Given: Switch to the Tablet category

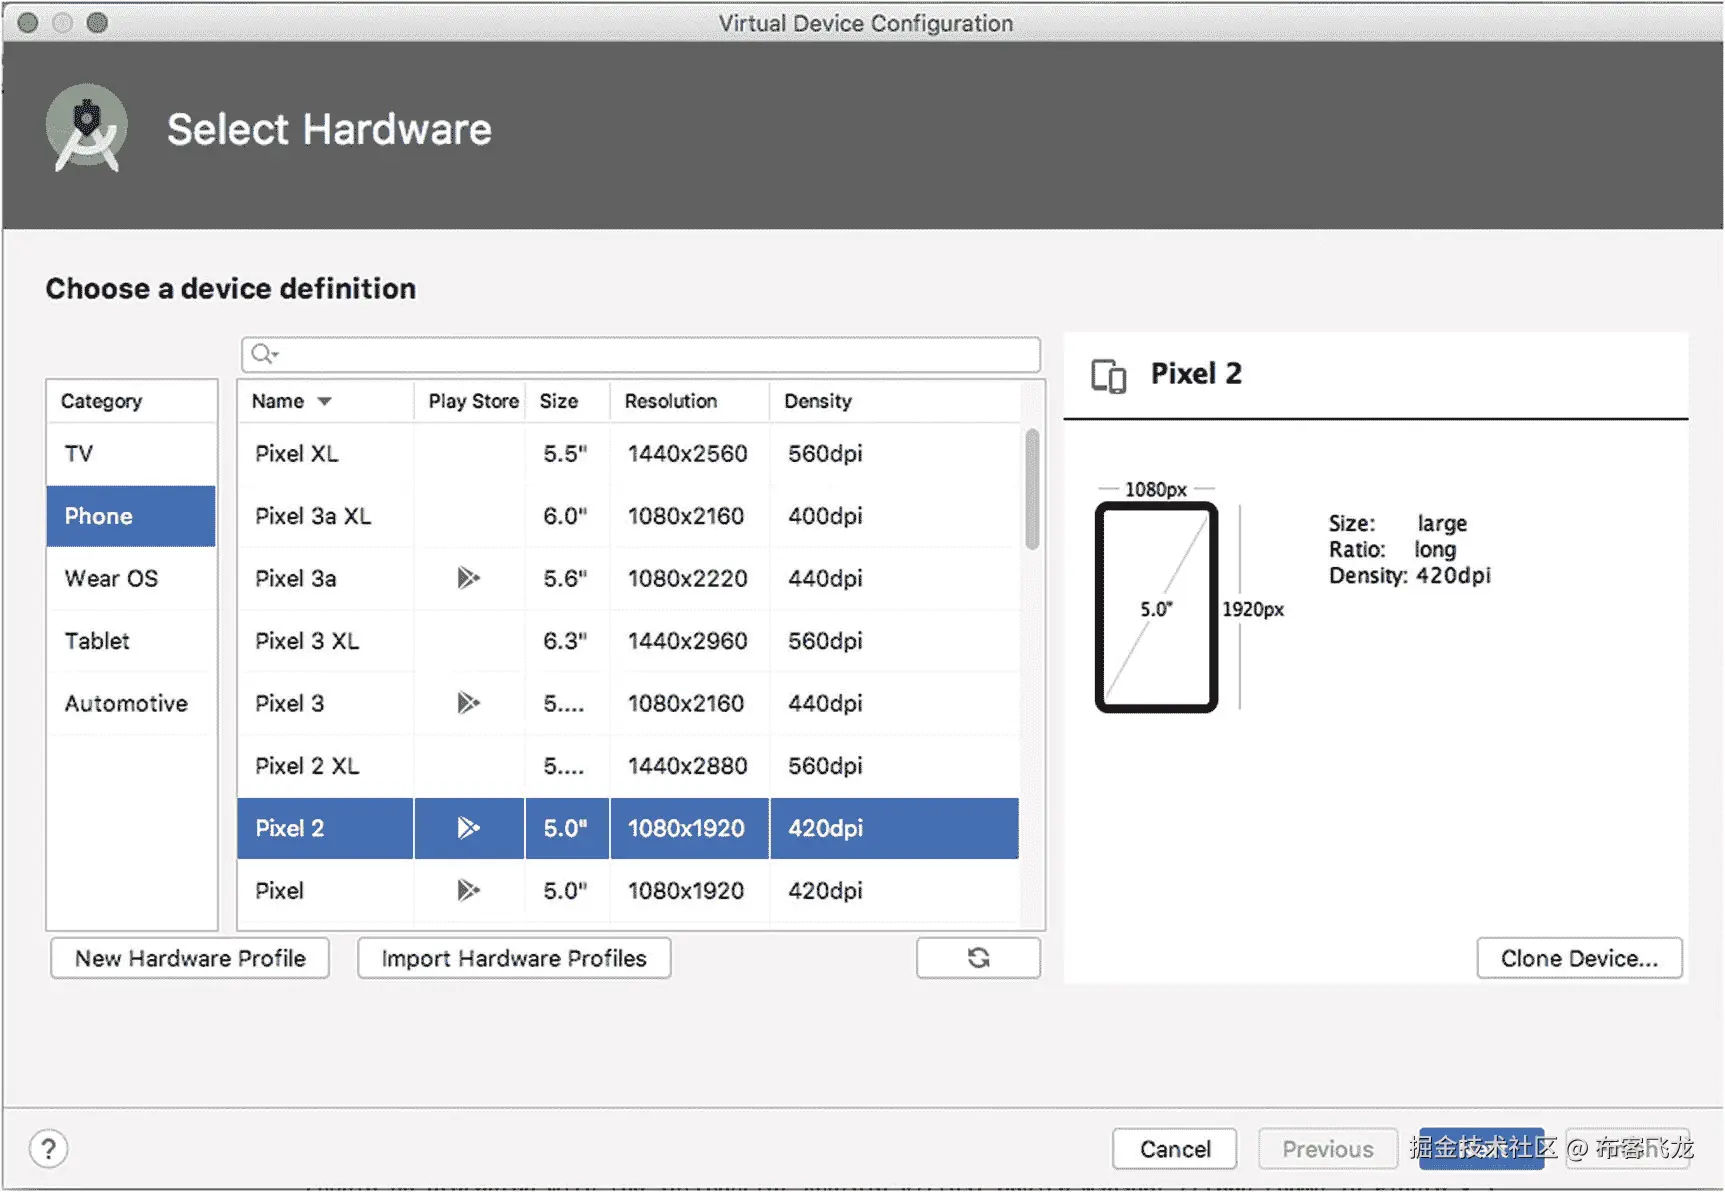Looking at the screenshot, I should click(131, 641).
